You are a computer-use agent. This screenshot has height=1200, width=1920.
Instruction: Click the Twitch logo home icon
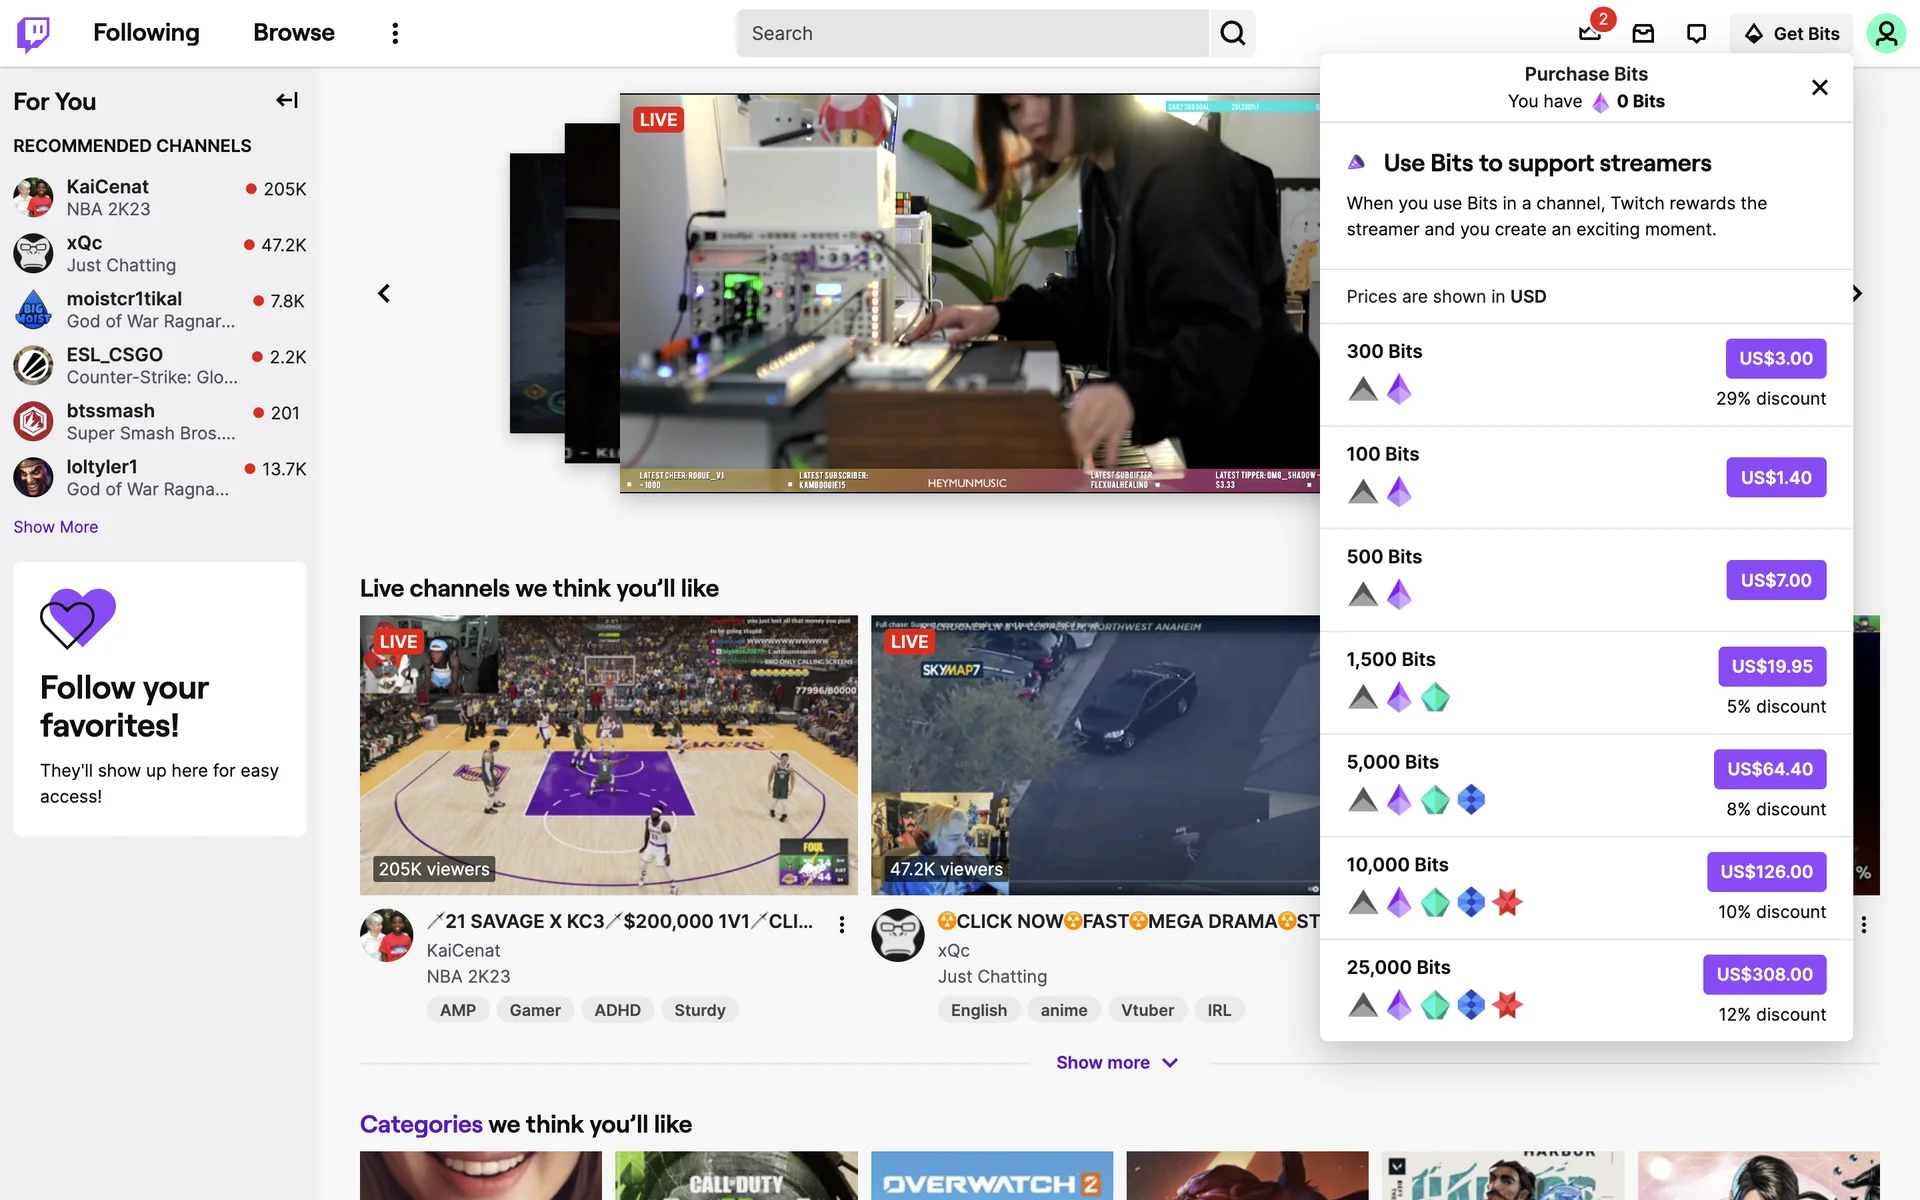33,33
